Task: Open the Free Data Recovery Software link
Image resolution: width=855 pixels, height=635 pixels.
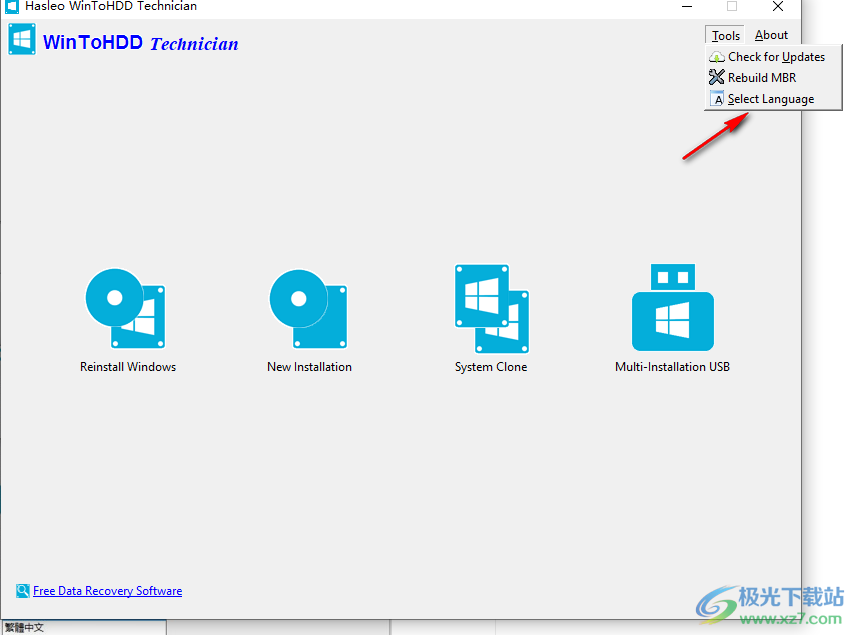Action: click(107, 591)
